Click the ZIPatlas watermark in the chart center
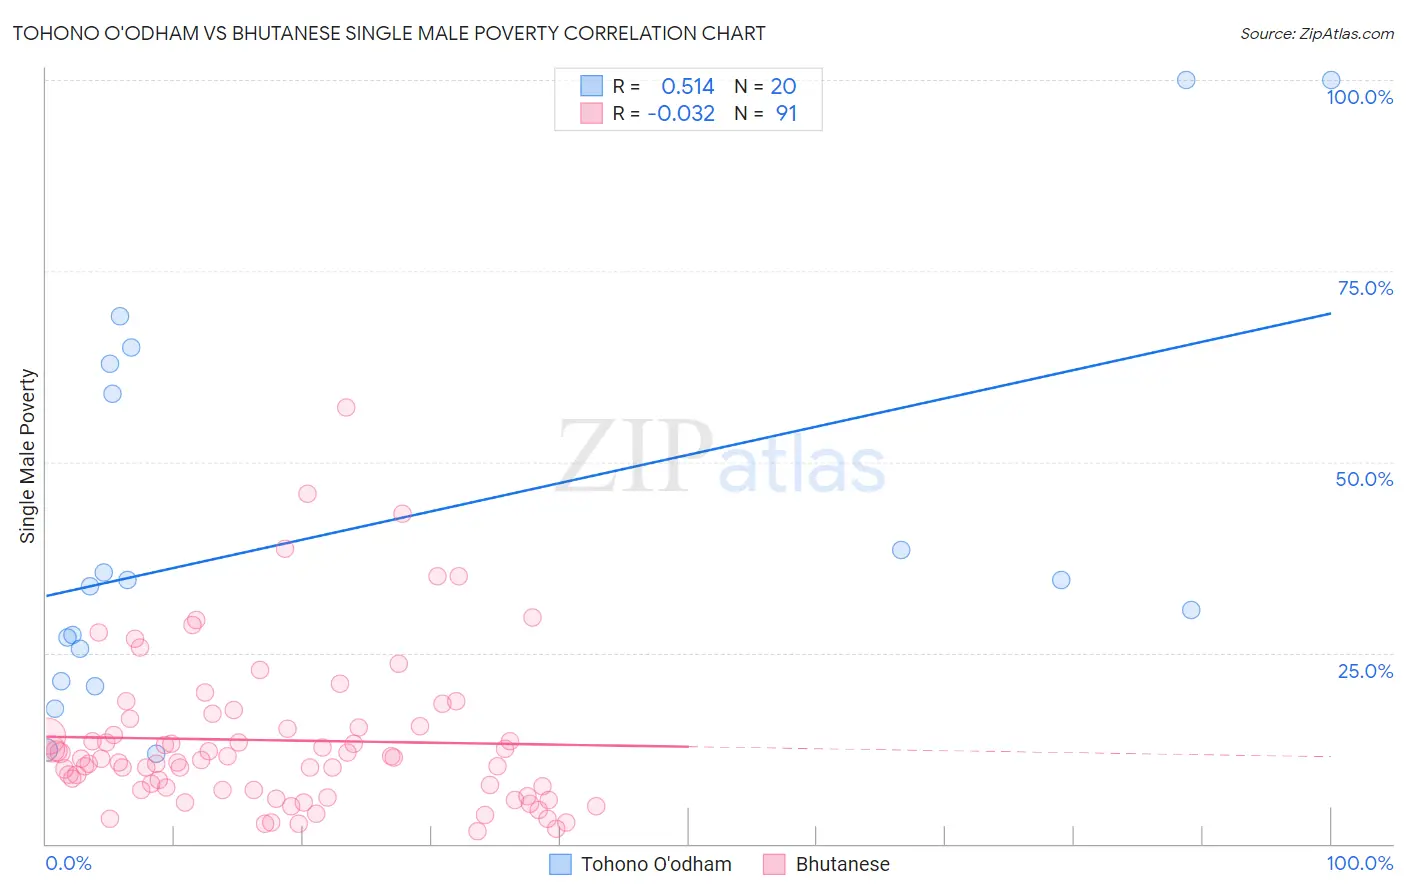1406x892 pixels. [x=721, y=456]
